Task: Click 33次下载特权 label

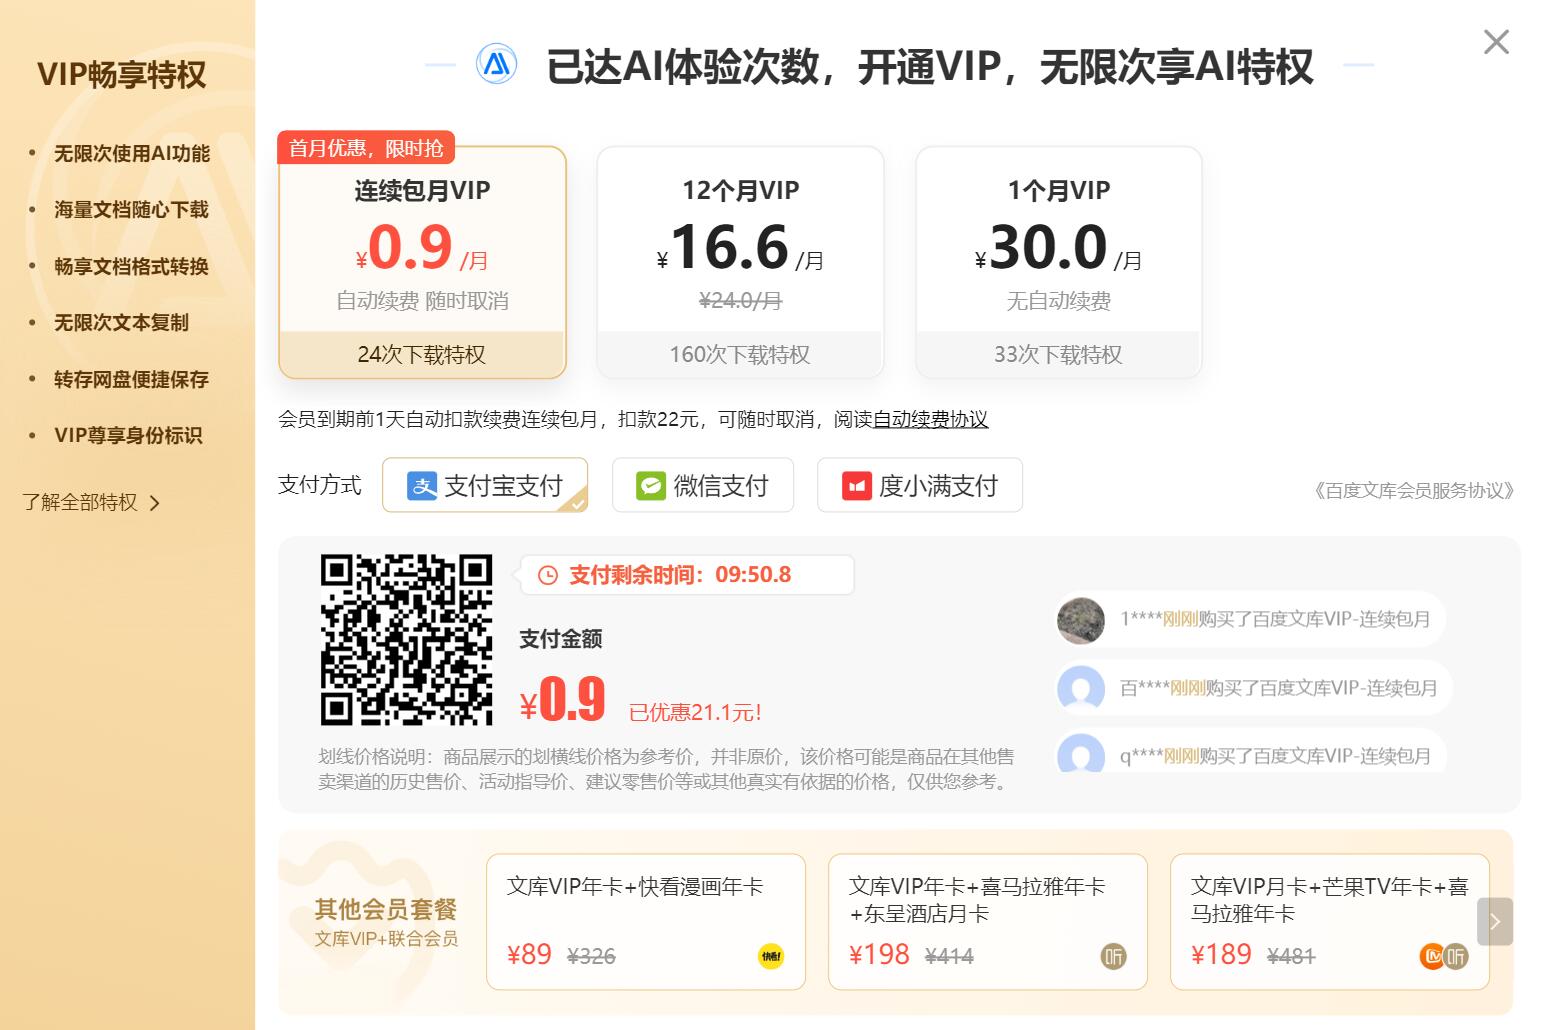Action: (1058, 354)
